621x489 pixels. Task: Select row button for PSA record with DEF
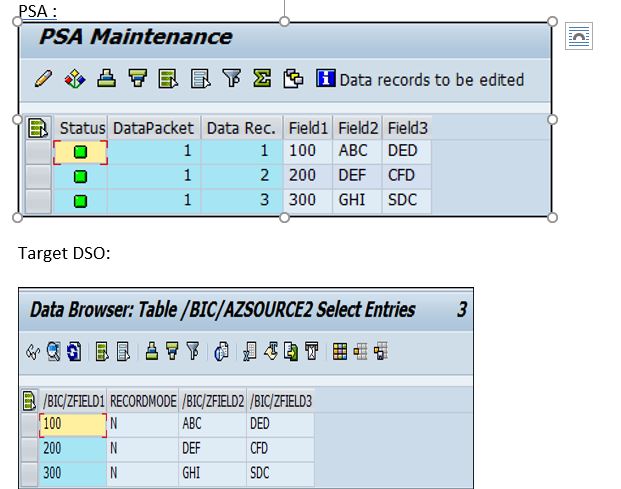coord(38,177)
